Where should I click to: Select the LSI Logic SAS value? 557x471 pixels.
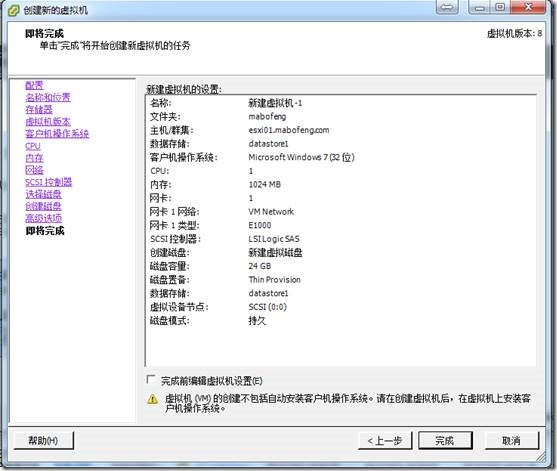tap(274, 239)
